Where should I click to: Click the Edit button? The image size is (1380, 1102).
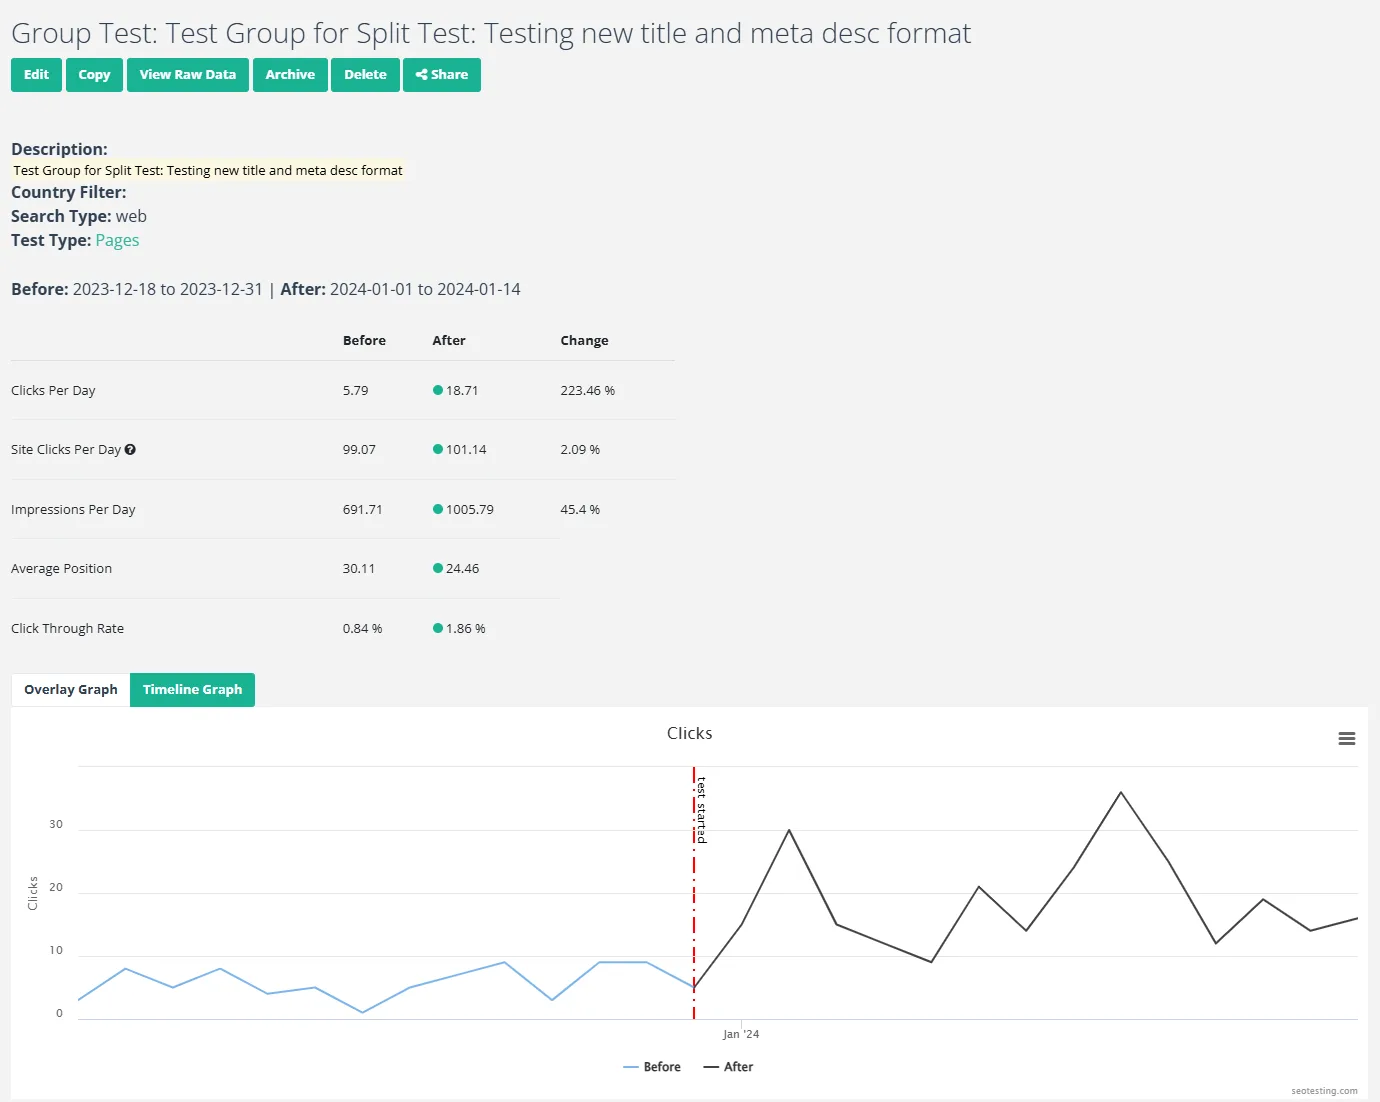[x=36, y=74]
